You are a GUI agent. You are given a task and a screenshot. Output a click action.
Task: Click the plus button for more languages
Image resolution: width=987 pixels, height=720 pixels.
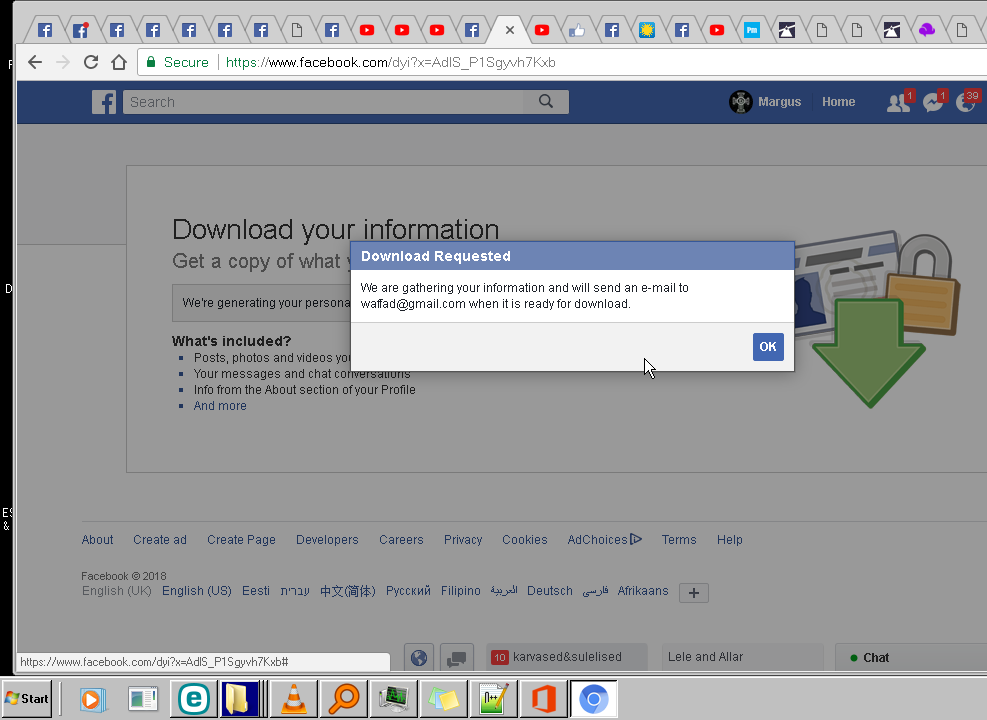tap(694, 593)
